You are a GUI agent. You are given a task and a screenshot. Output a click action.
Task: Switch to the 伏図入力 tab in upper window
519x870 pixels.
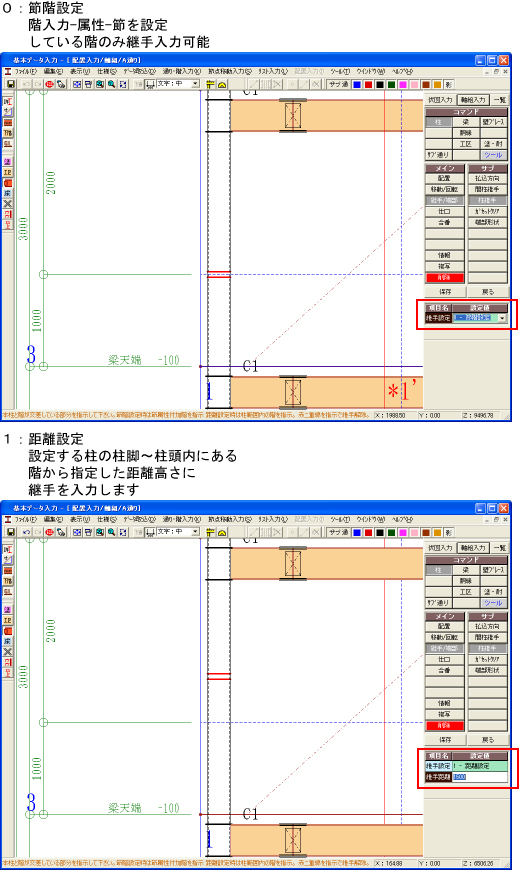[440, 100]
